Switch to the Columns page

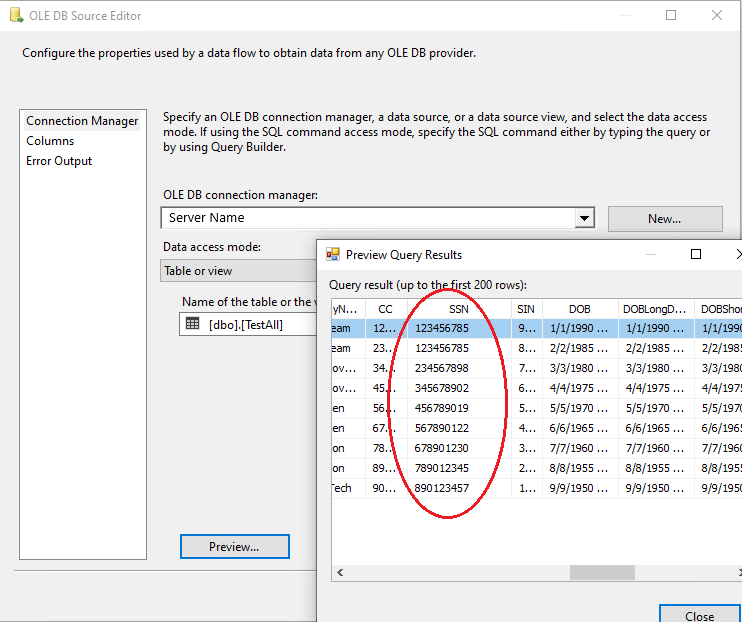click(50, 141)
